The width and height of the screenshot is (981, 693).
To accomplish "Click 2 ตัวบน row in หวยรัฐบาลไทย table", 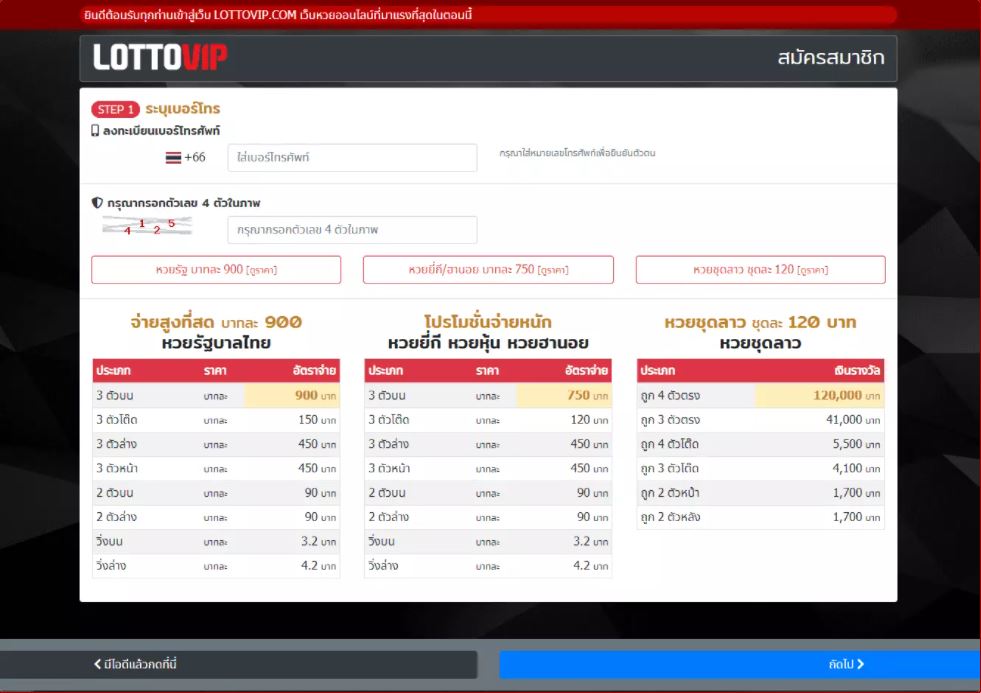I will coord(216,493).
